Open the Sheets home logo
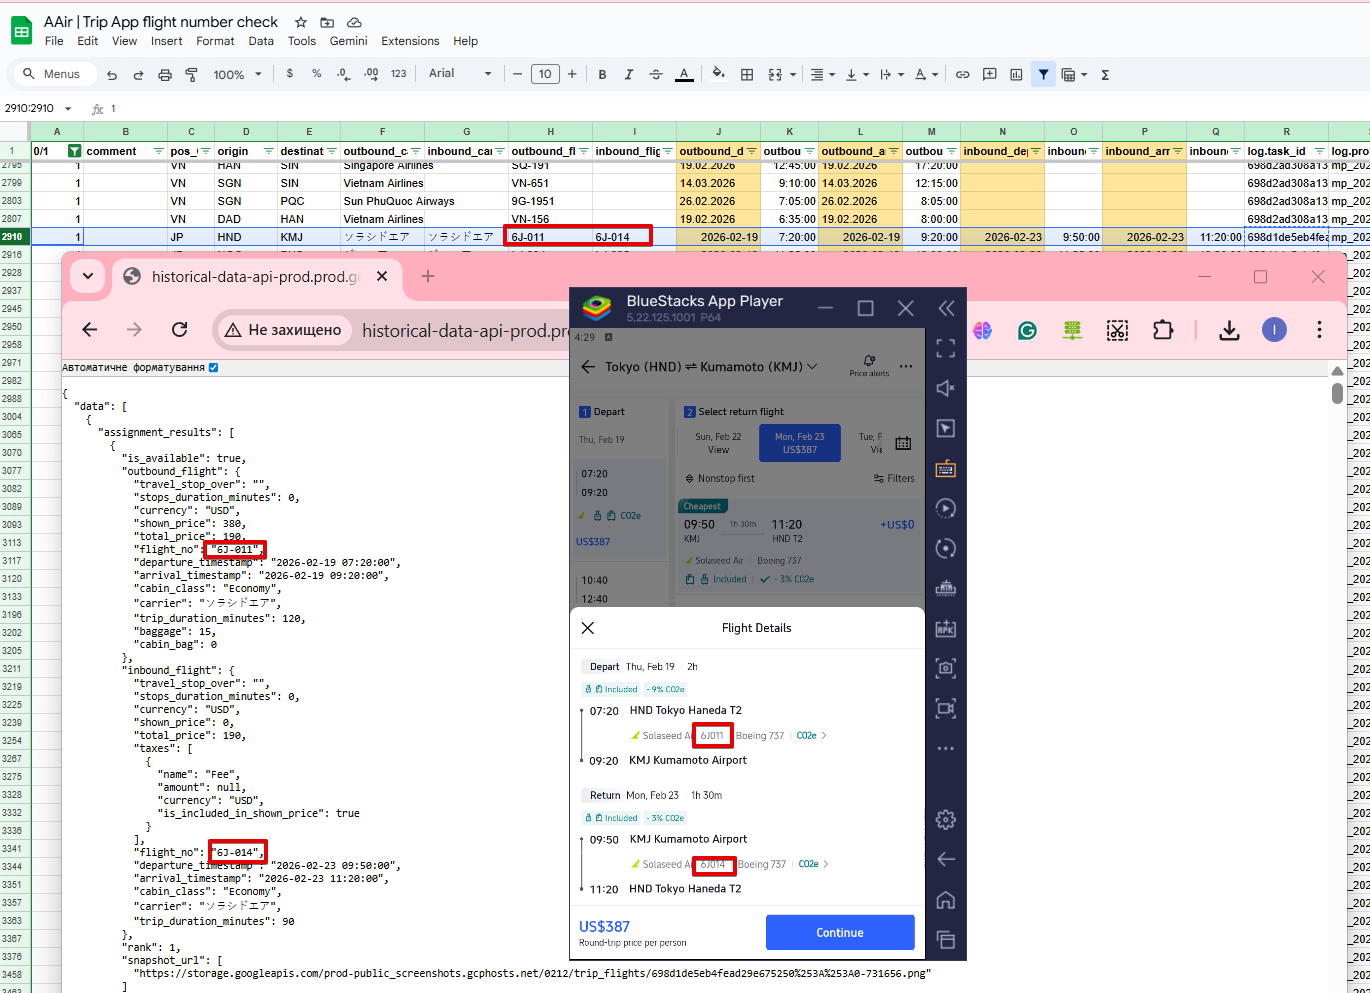Viewport: 1370px width, 993px height. click(21, 31)
